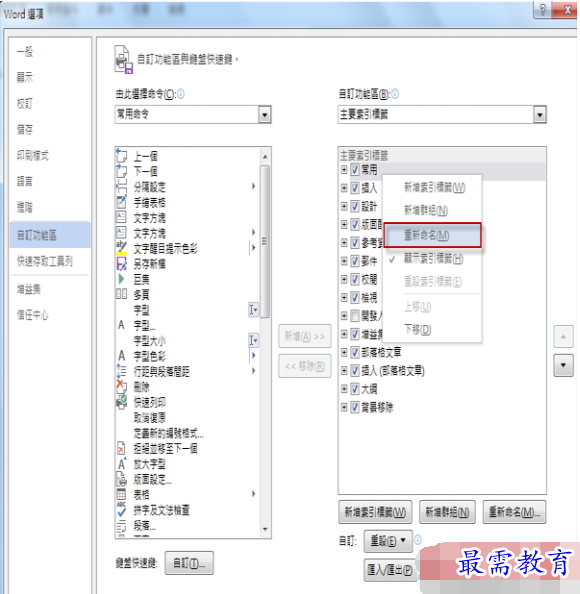Open the 重設 dropdown button
580x594 pixels.
pos(388,541)
